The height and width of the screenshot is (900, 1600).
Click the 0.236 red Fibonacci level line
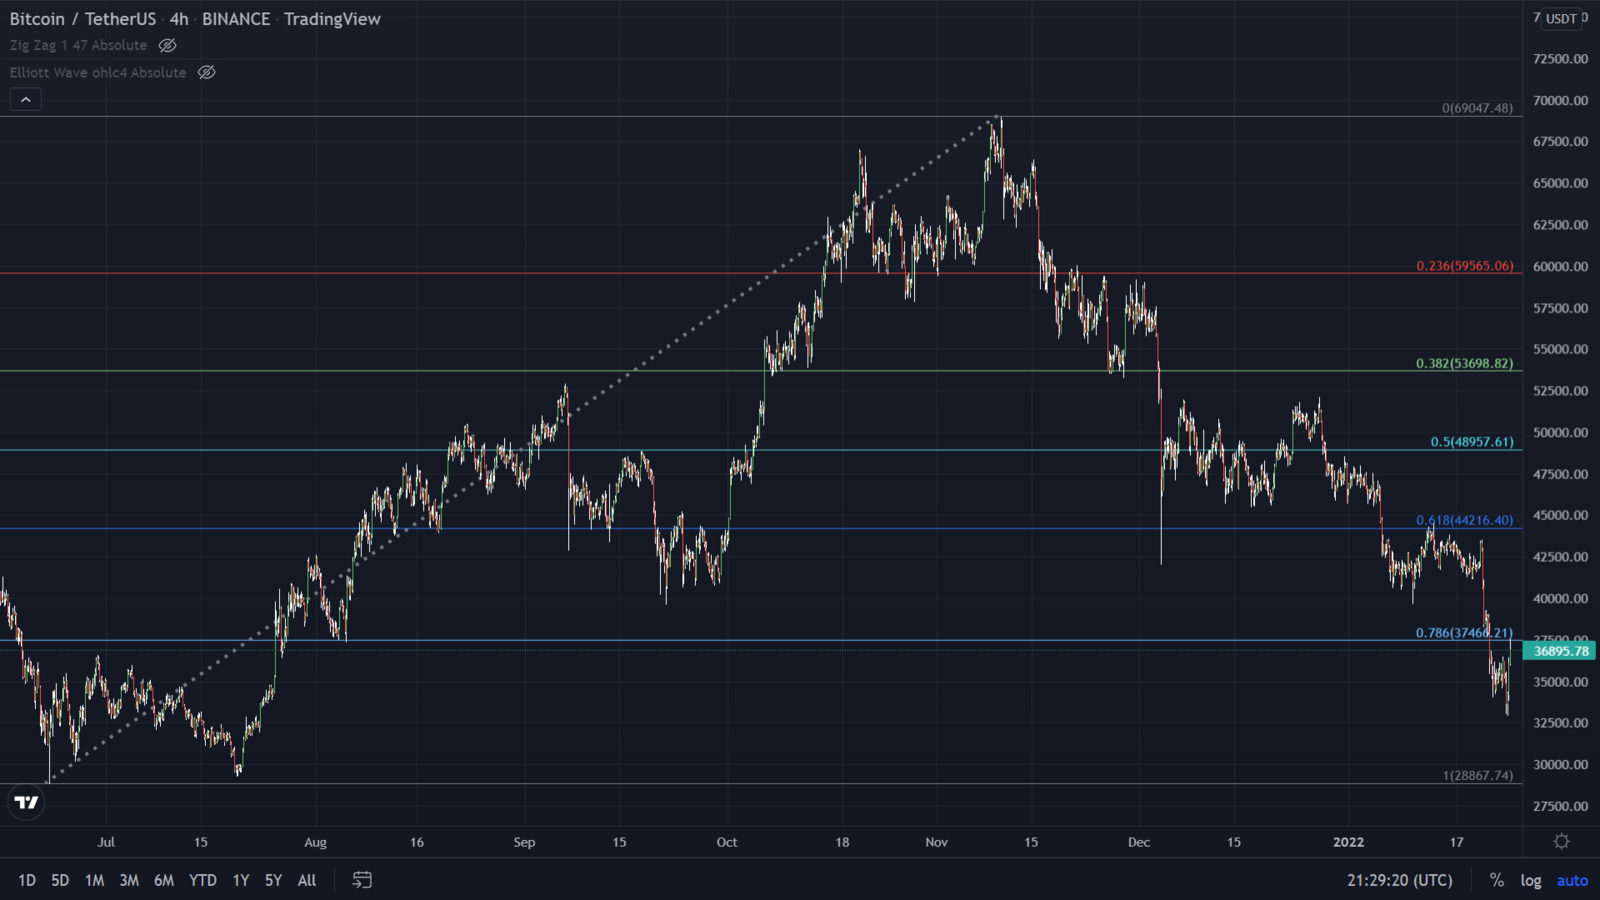700,273
